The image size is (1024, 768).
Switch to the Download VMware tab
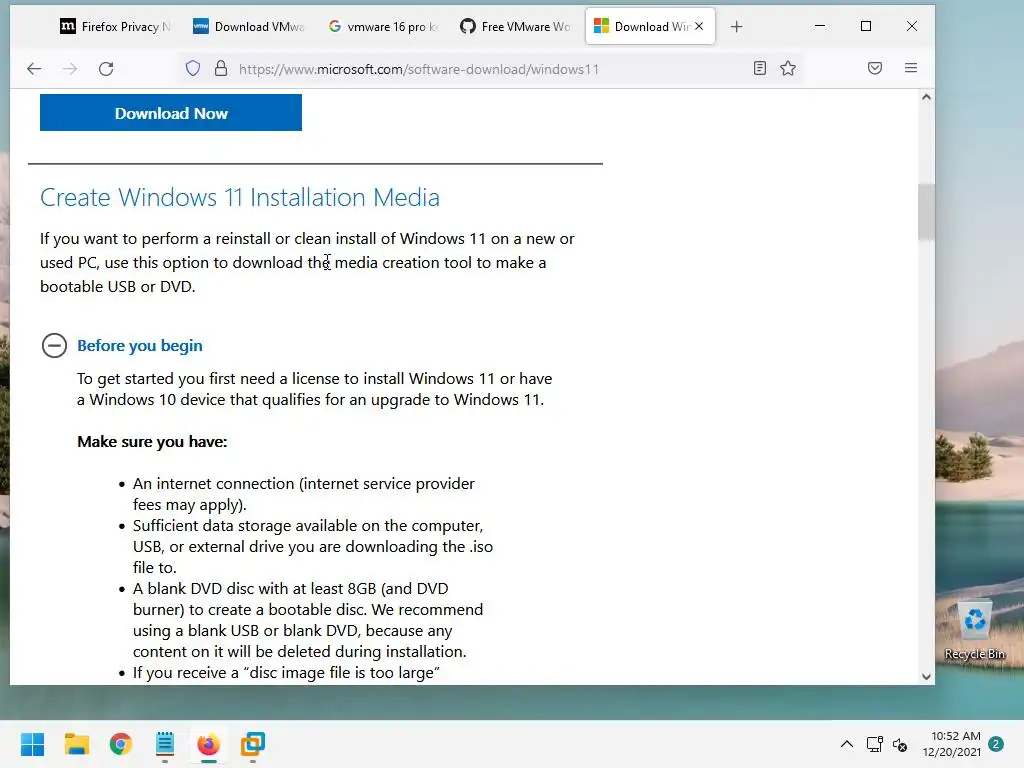pos(248,27)
